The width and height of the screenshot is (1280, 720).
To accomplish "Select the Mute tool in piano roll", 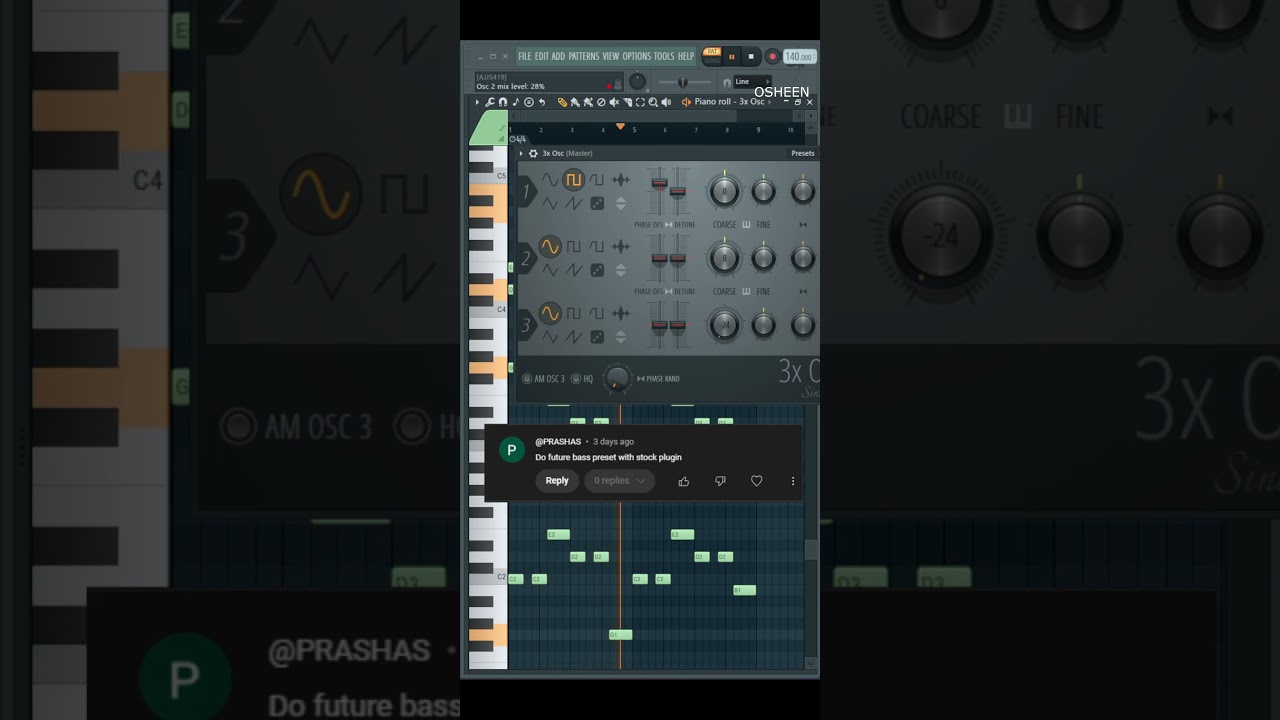I will pyautogui.click(x=614, y=102).
